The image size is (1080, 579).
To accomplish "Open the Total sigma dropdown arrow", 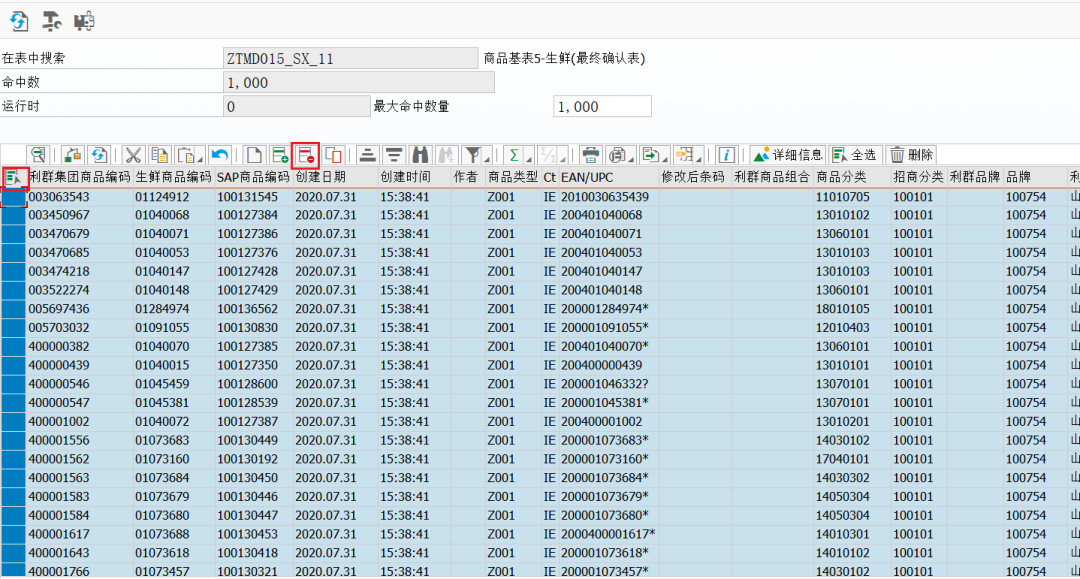I will click(528, 159).
